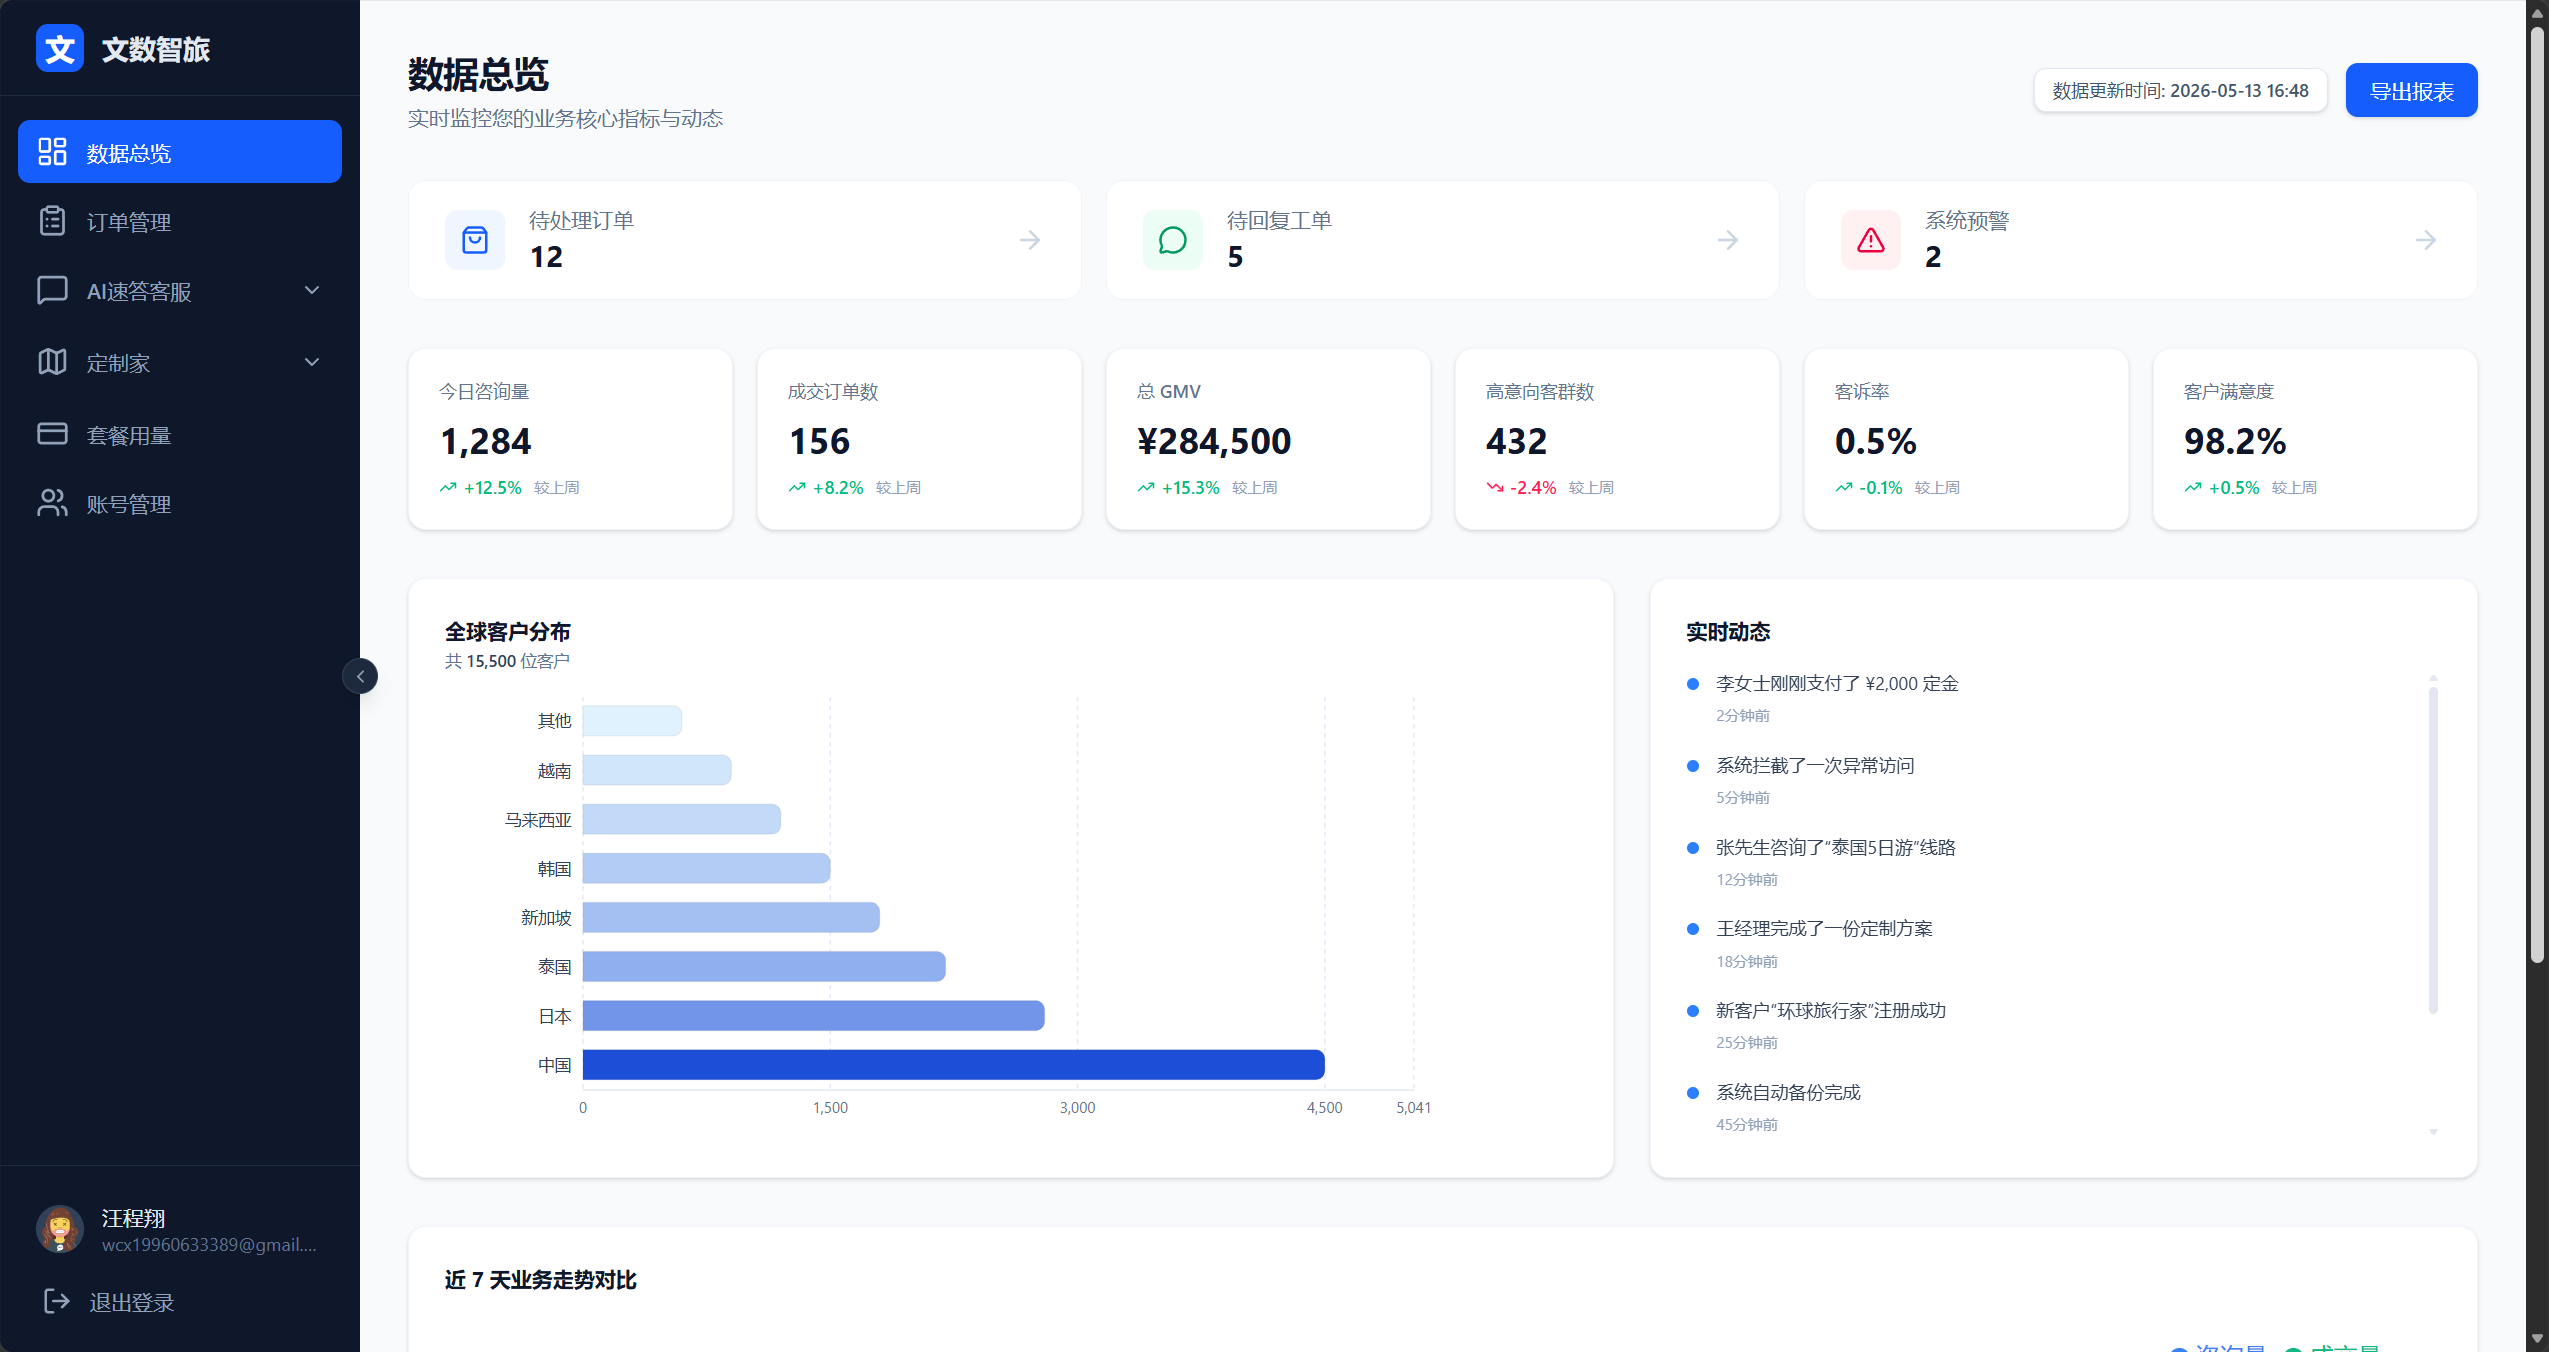Click the 客户满意度 value 98.2%
The image size is (2549, 1352).
click(x=2235, y=441)
